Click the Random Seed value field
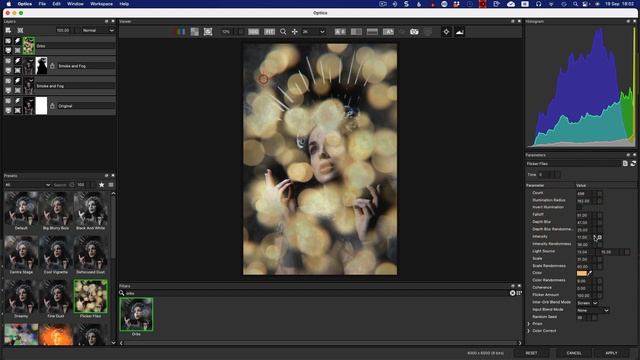The width and height of the screenshot is (640, 360). coord(581,318)
